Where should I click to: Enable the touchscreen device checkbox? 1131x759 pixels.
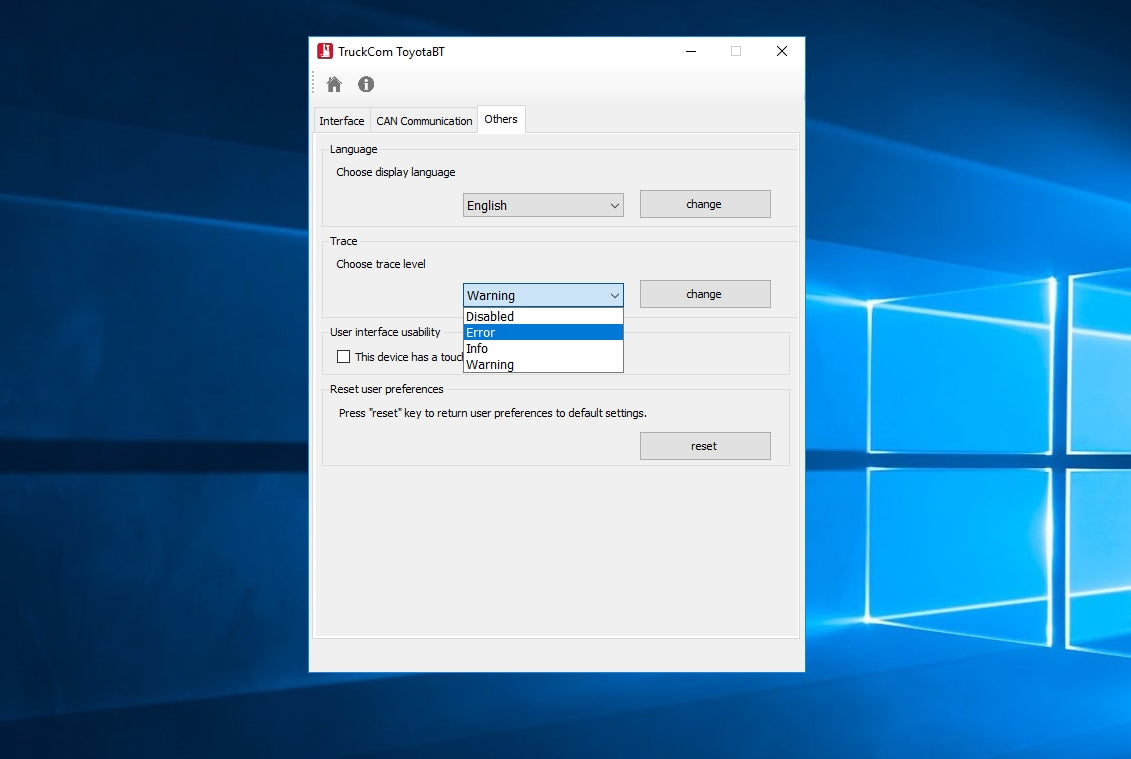point(344,357)
